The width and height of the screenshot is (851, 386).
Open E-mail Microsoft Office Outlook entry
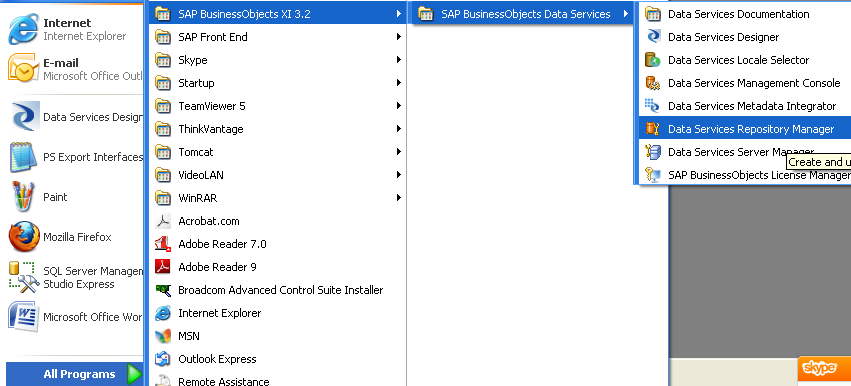[x=74, y=69]
